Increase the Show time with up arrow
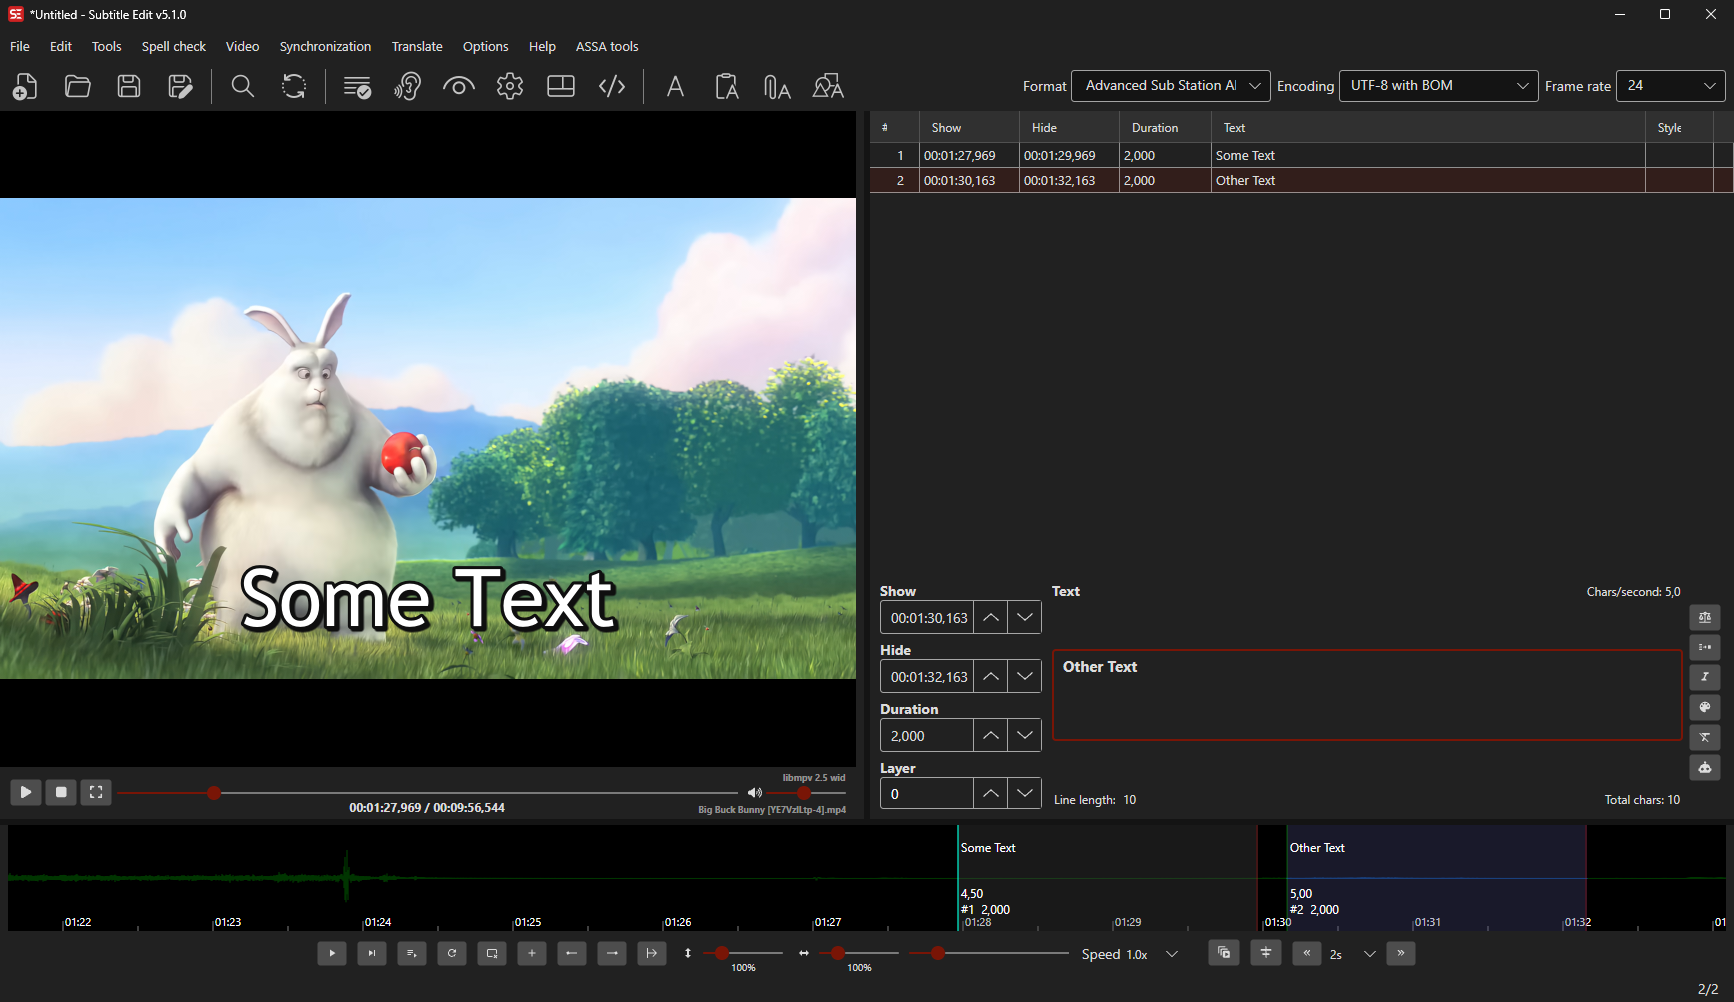The height and width of the screenshot is (1002, 1734). tap(991, 618)
